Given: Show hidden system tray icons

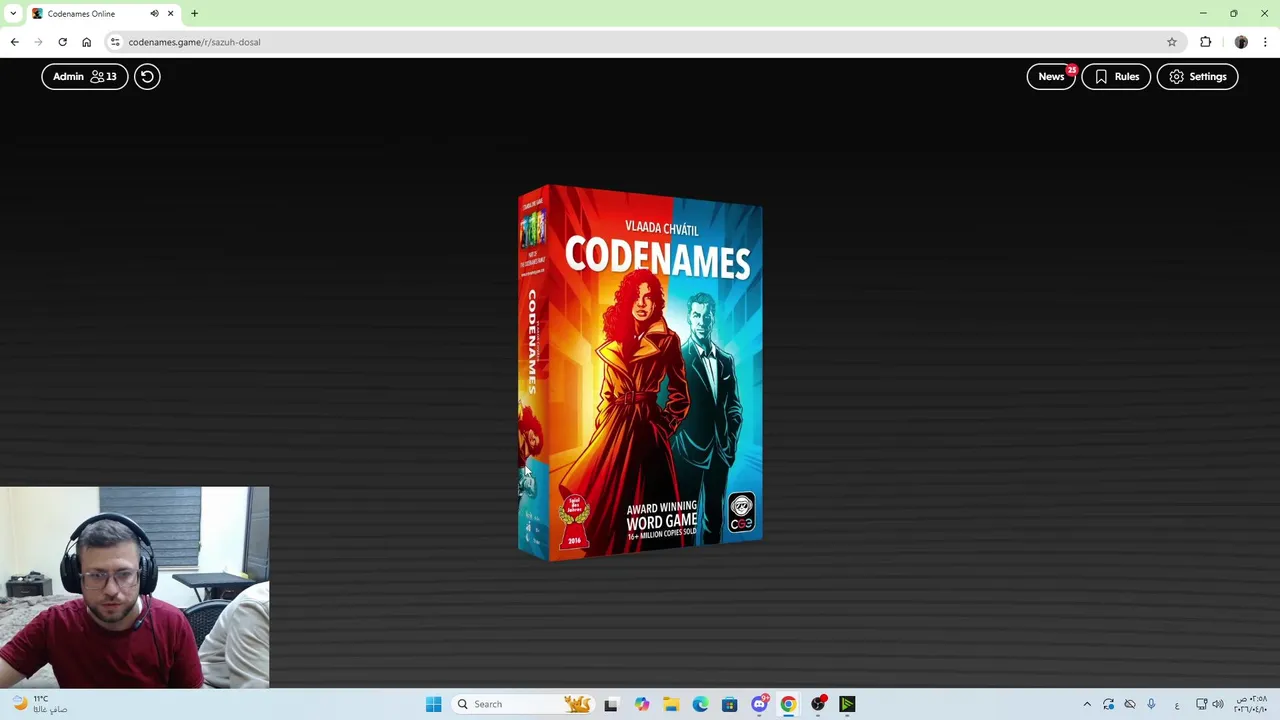Looking at the screenshot, I should coord(1087,704).
